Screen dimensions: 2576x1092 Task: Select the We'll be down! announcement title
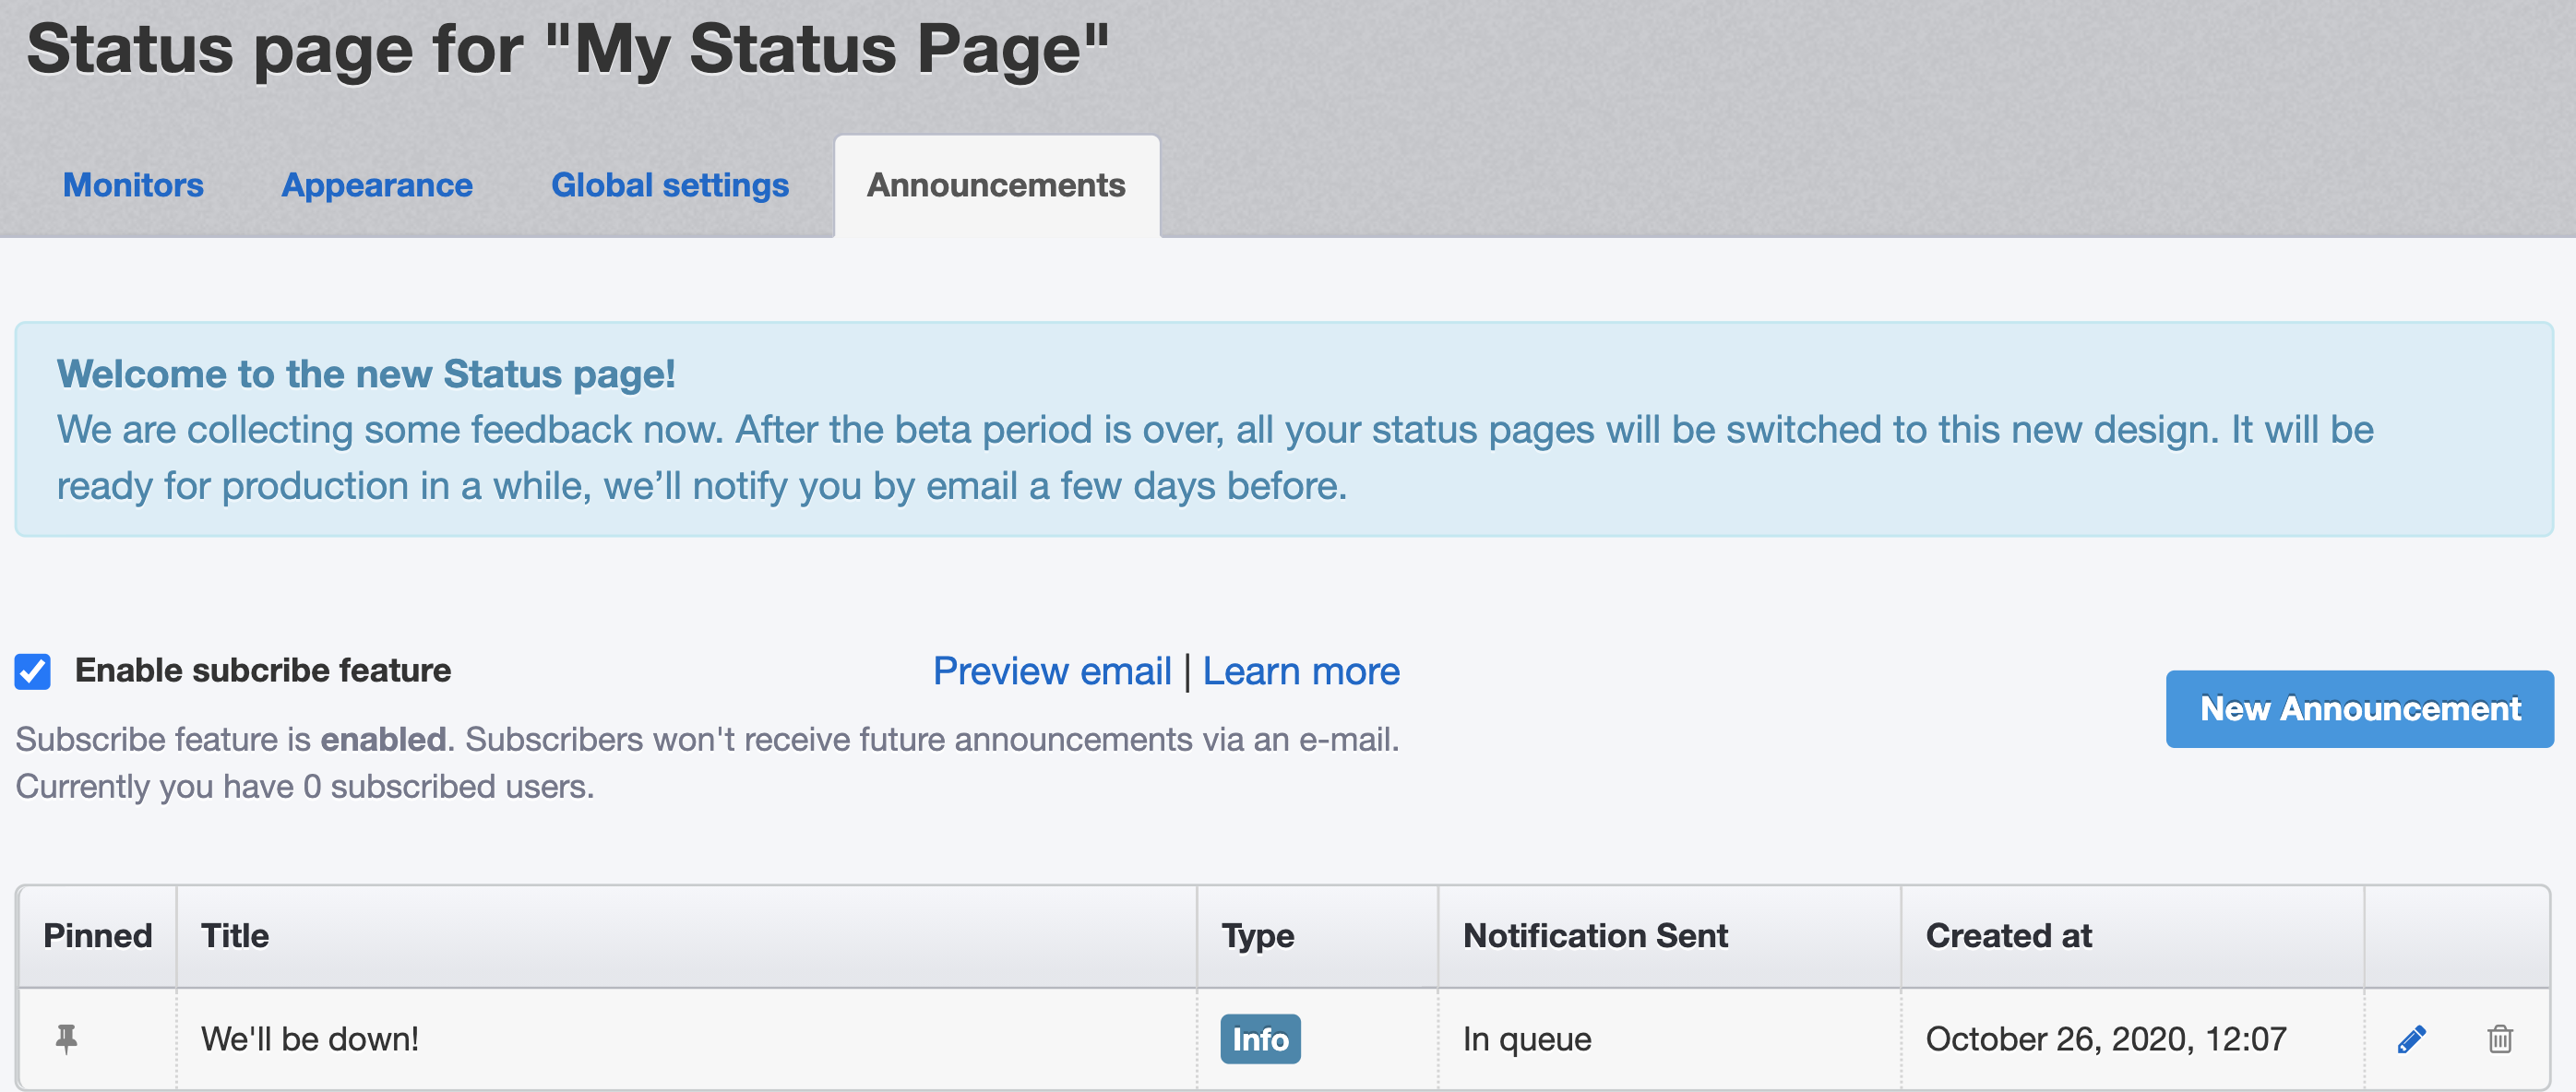click(x=310, y=1039)
